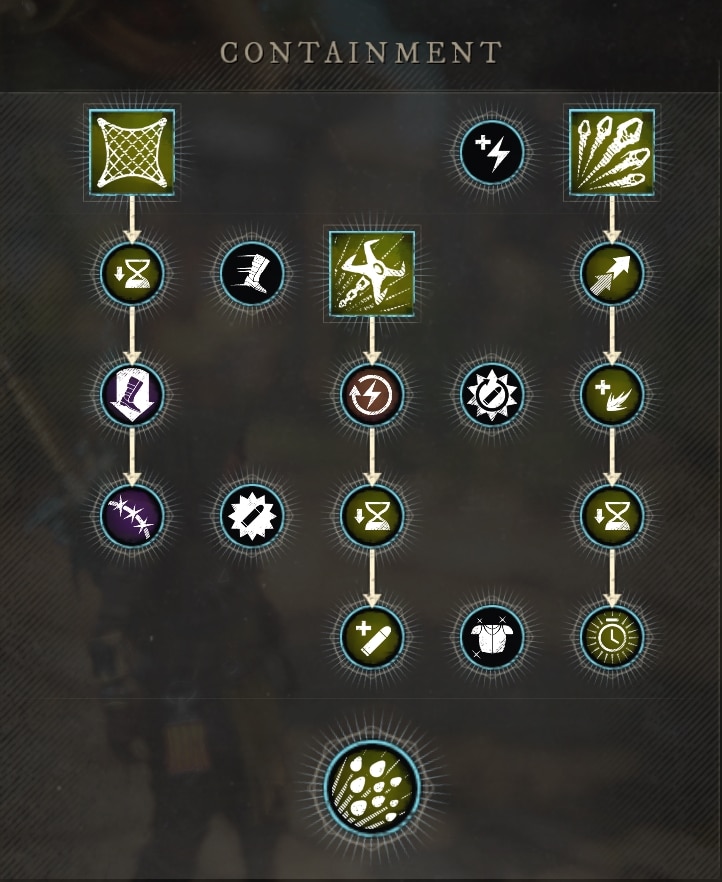Select the running boot speed passive
Image resolution: width=722 pixels, height=882 pixels.
[x=252, y=274]
